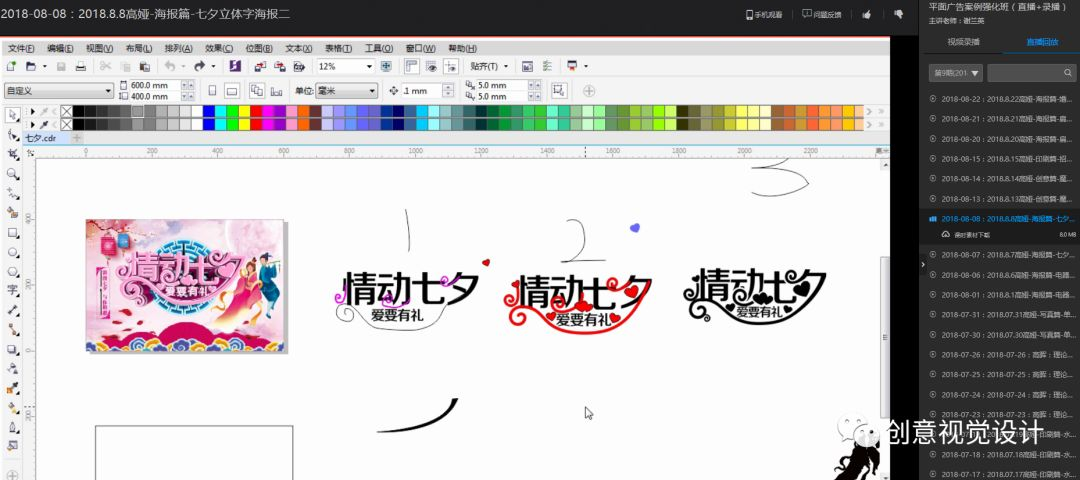Click 问题反馈 feedback link
Image resolution: width=1080 pixels, height=480 pixels.
point(822,14)
